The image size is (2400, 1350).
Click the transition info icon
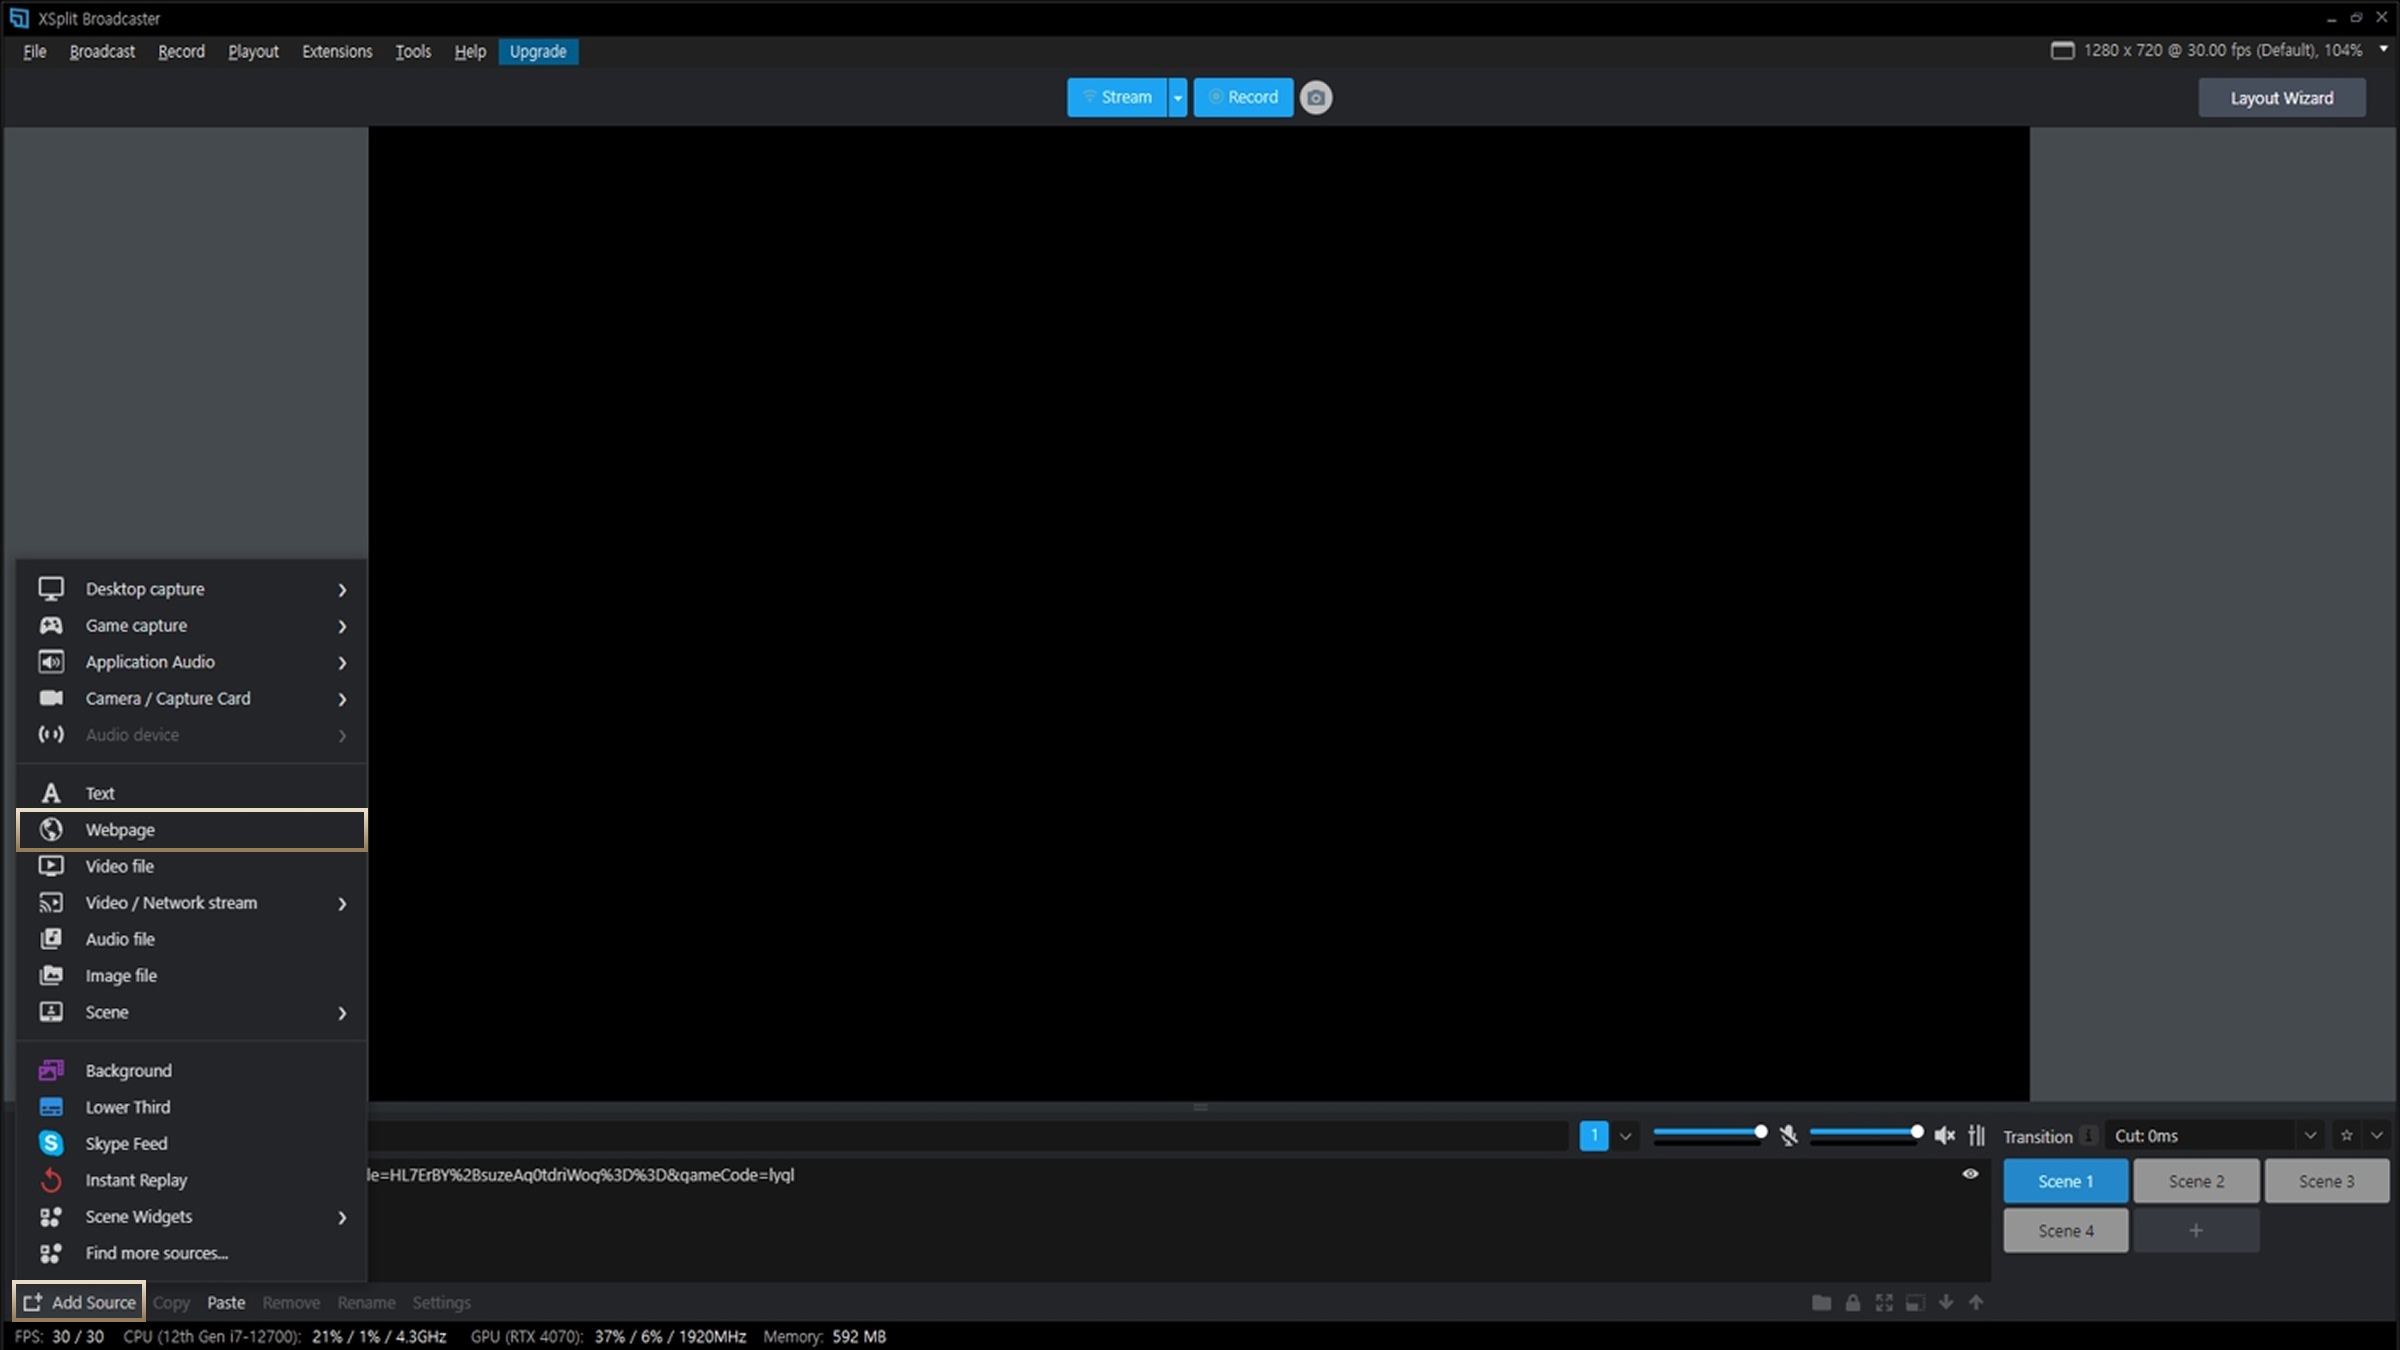2088,1136
